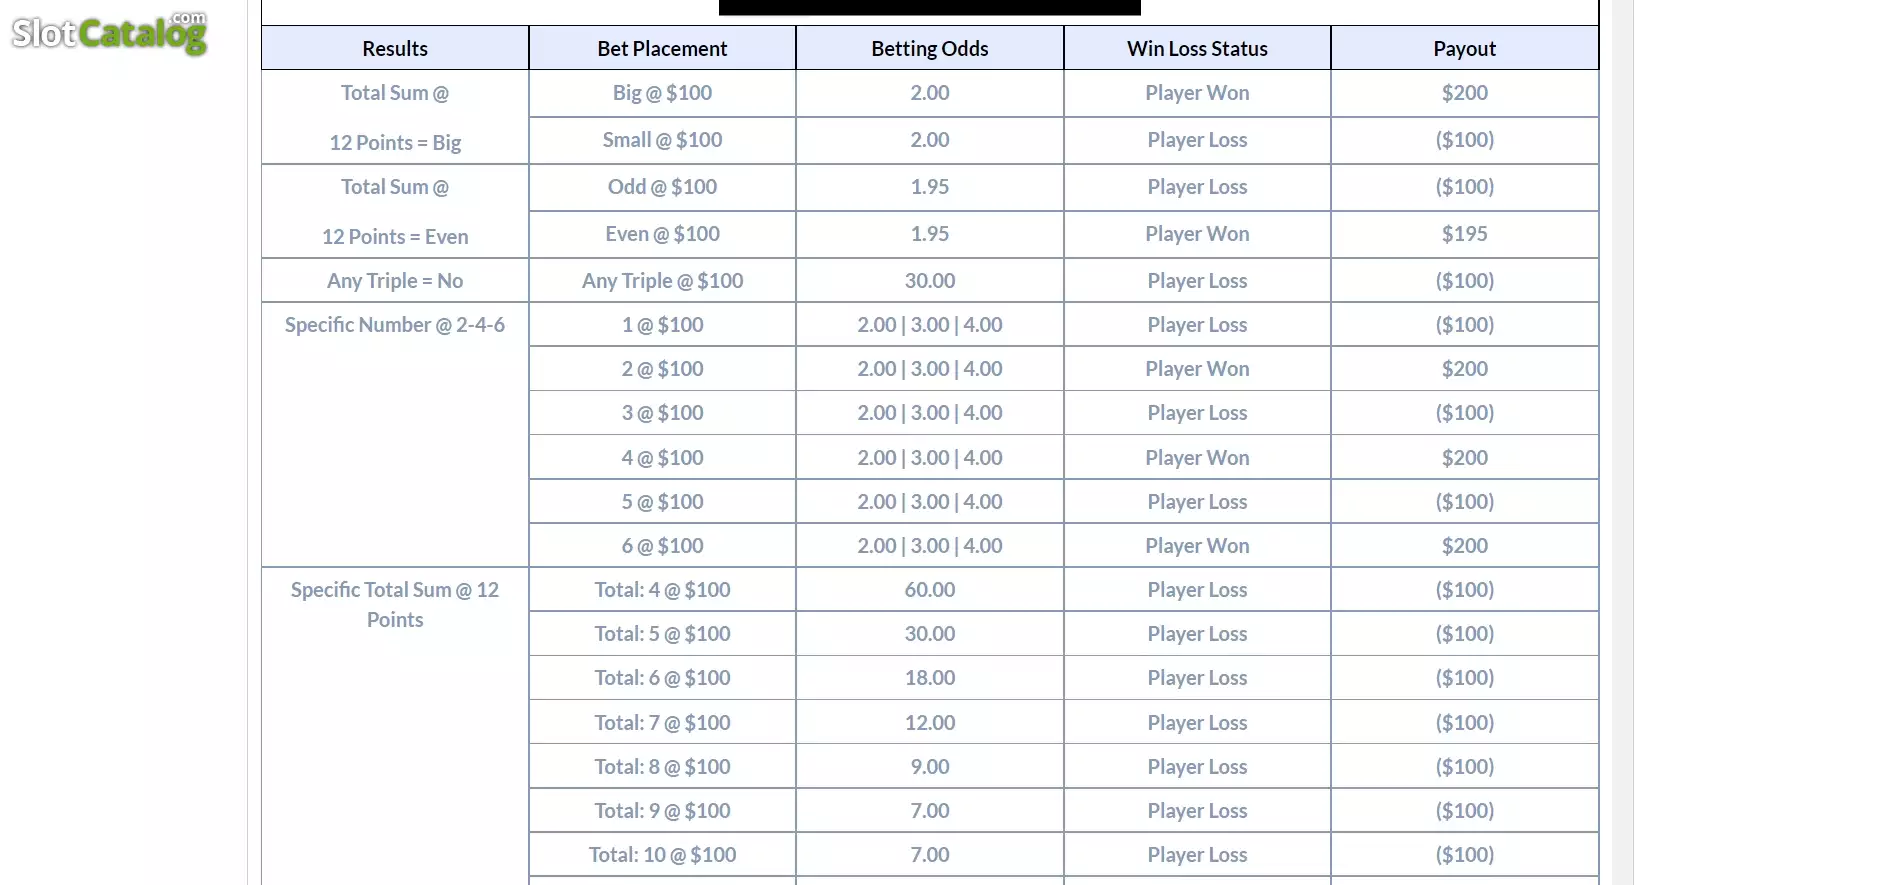Click the Small @ $100 bet cell

[662, 140]
